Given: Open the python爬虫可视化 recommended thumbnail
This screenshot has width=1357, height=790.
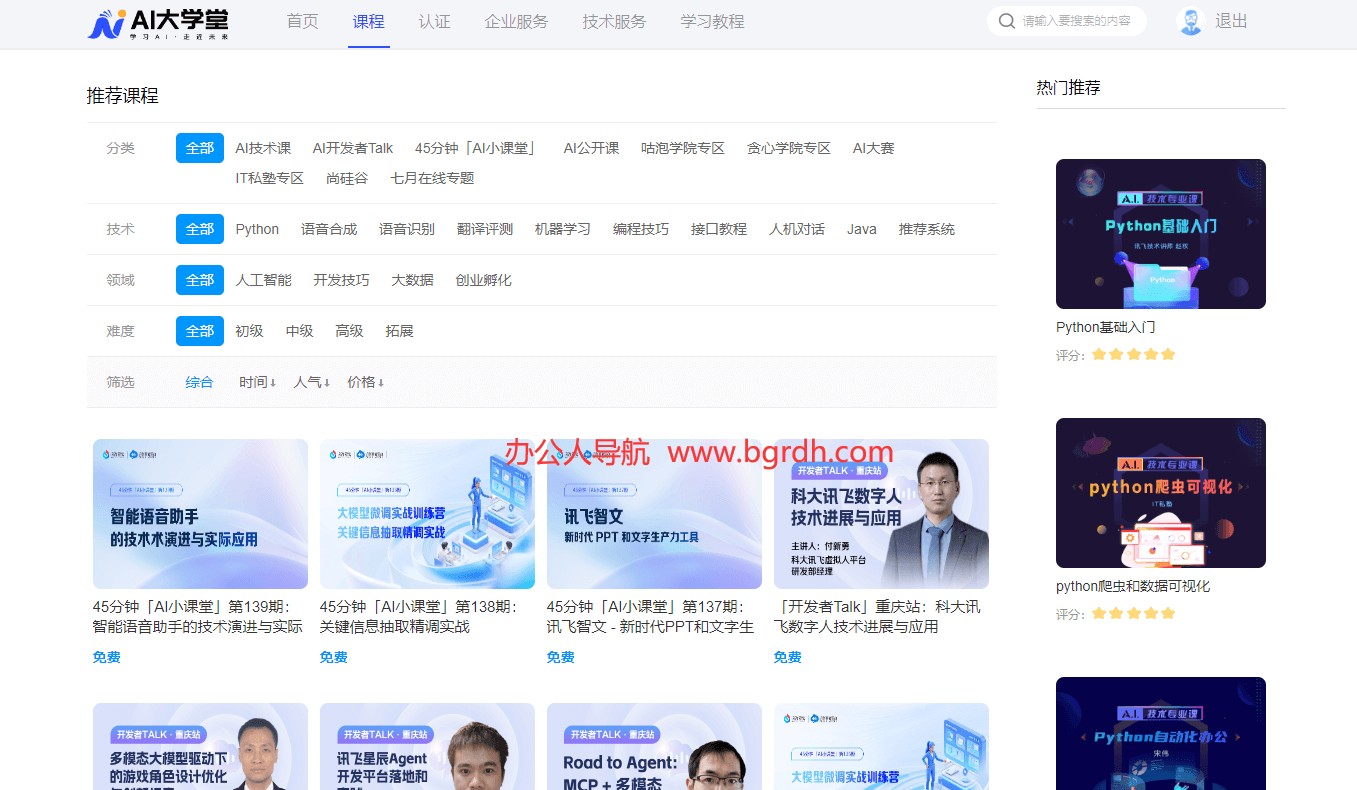Looking at the screenshot, I should (1161, 493).
